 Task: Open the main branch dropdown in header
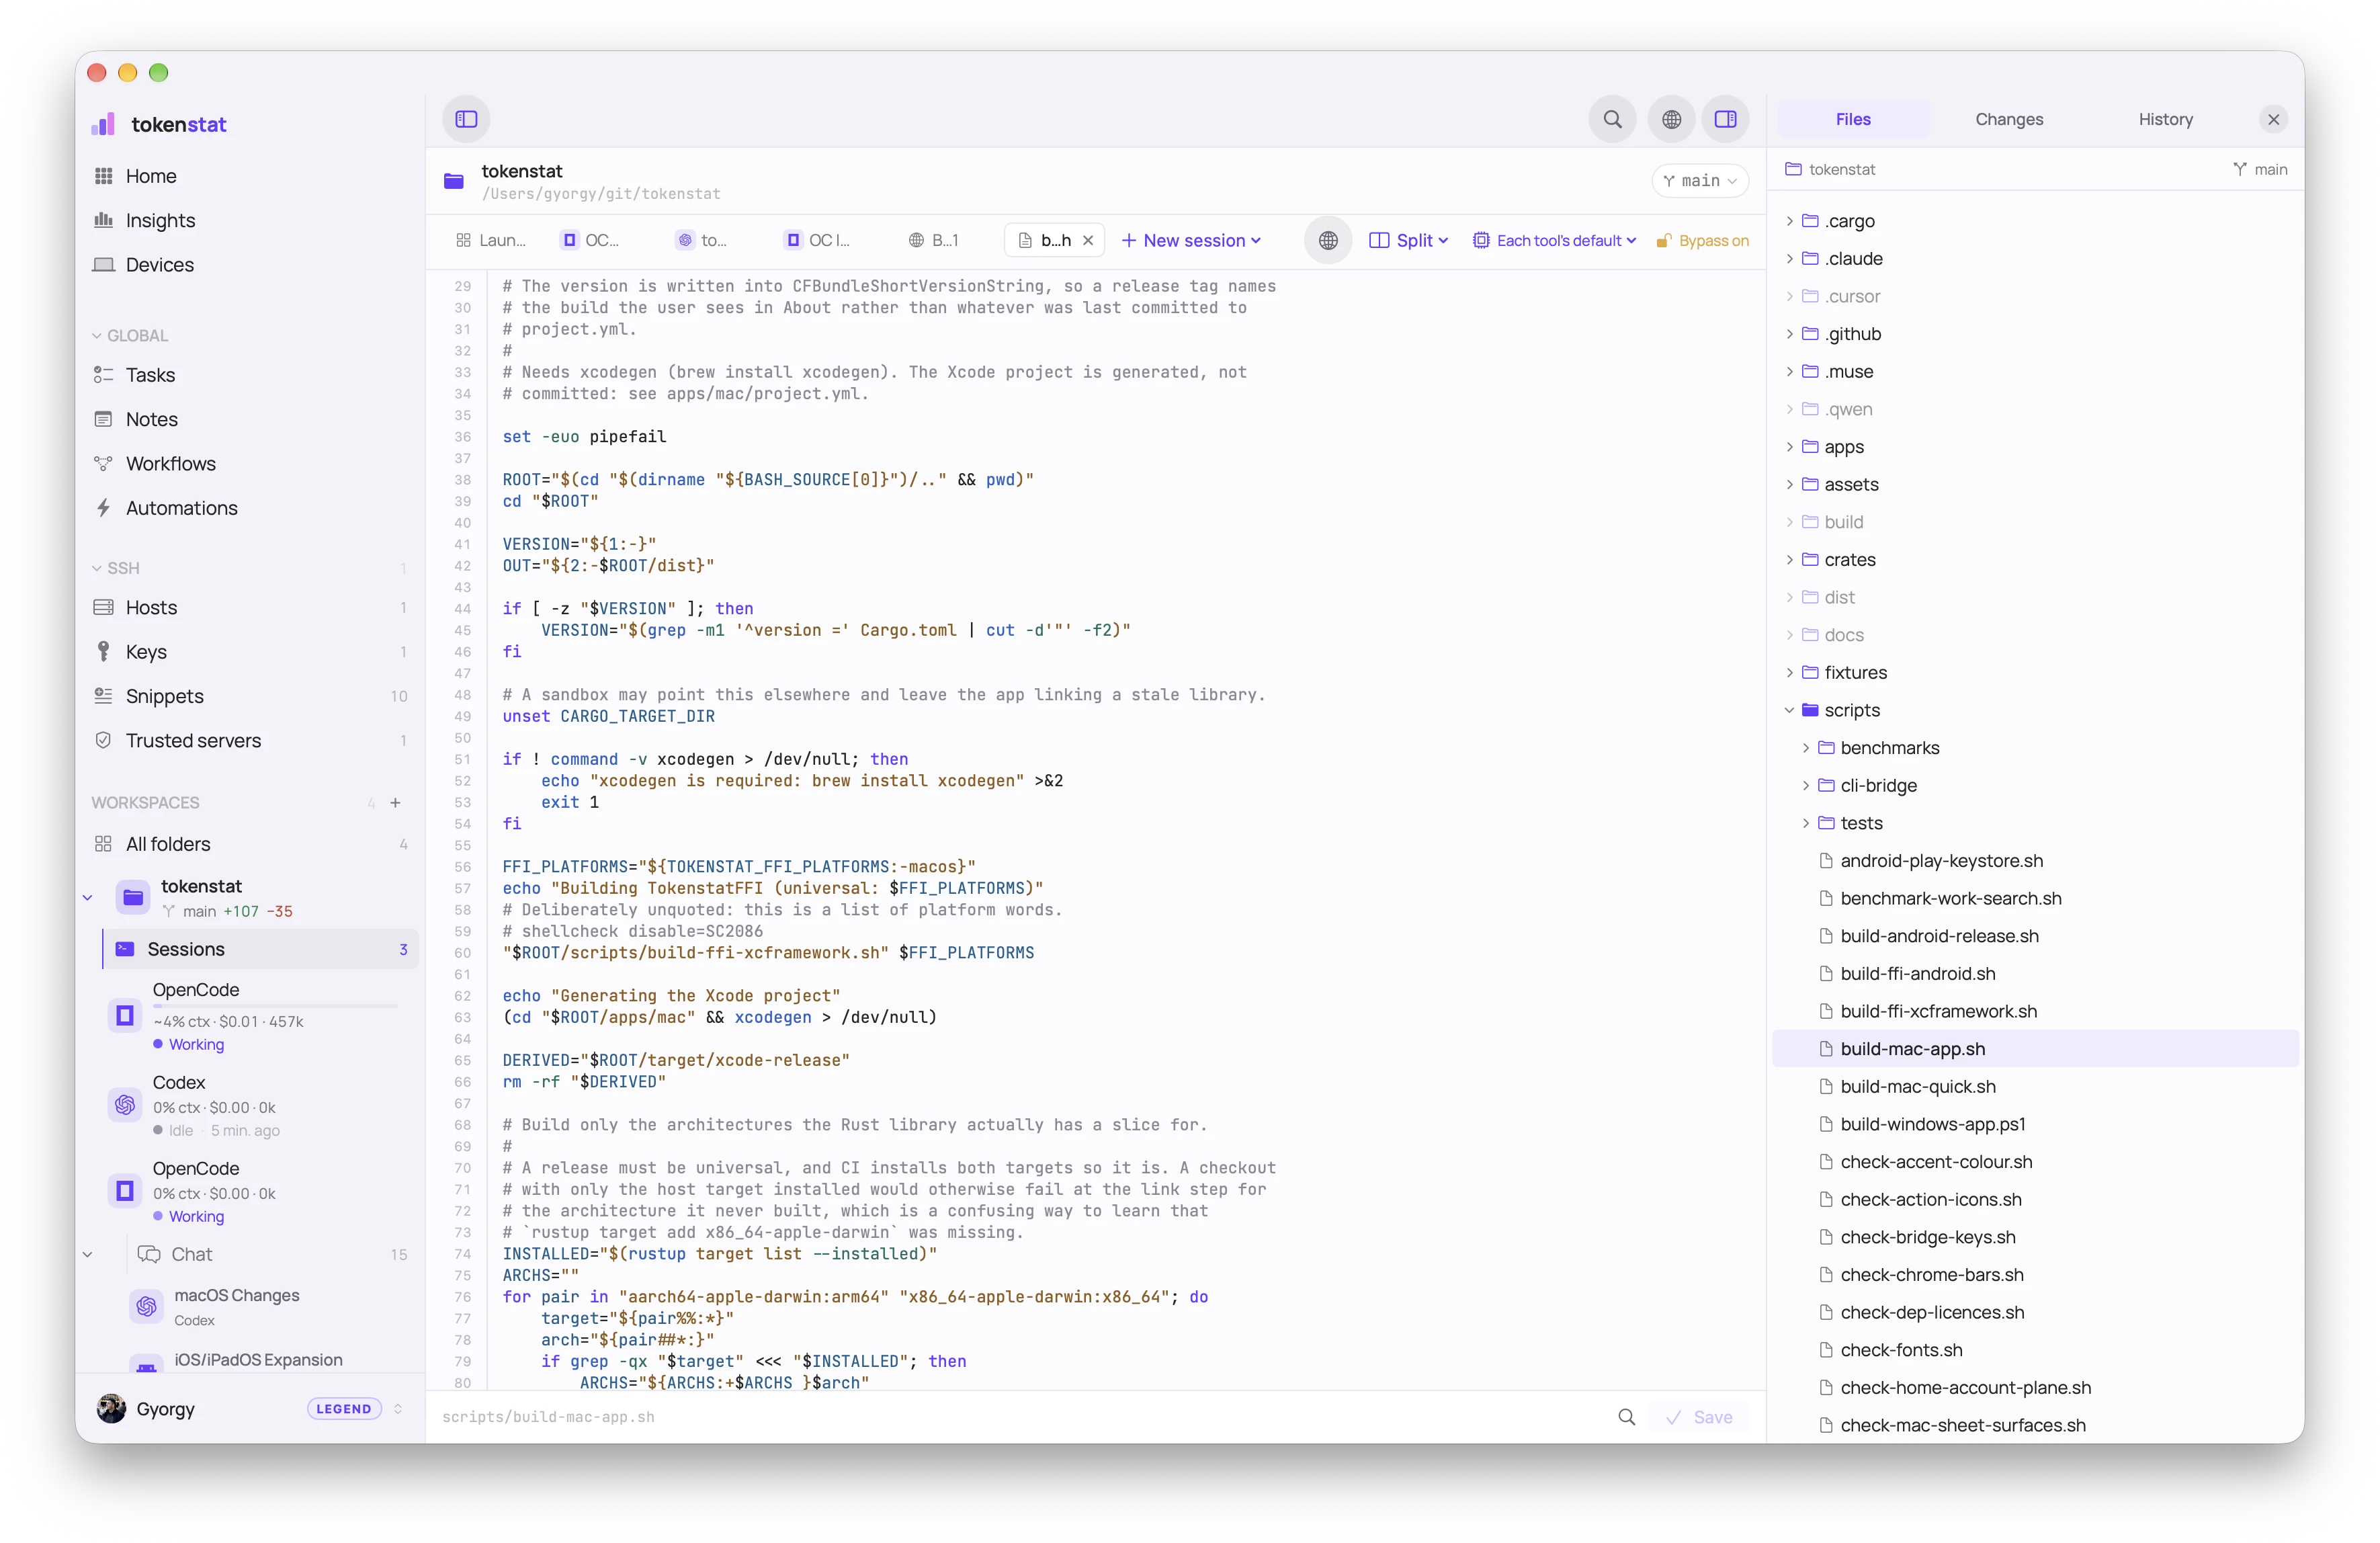click(1699, 181)
